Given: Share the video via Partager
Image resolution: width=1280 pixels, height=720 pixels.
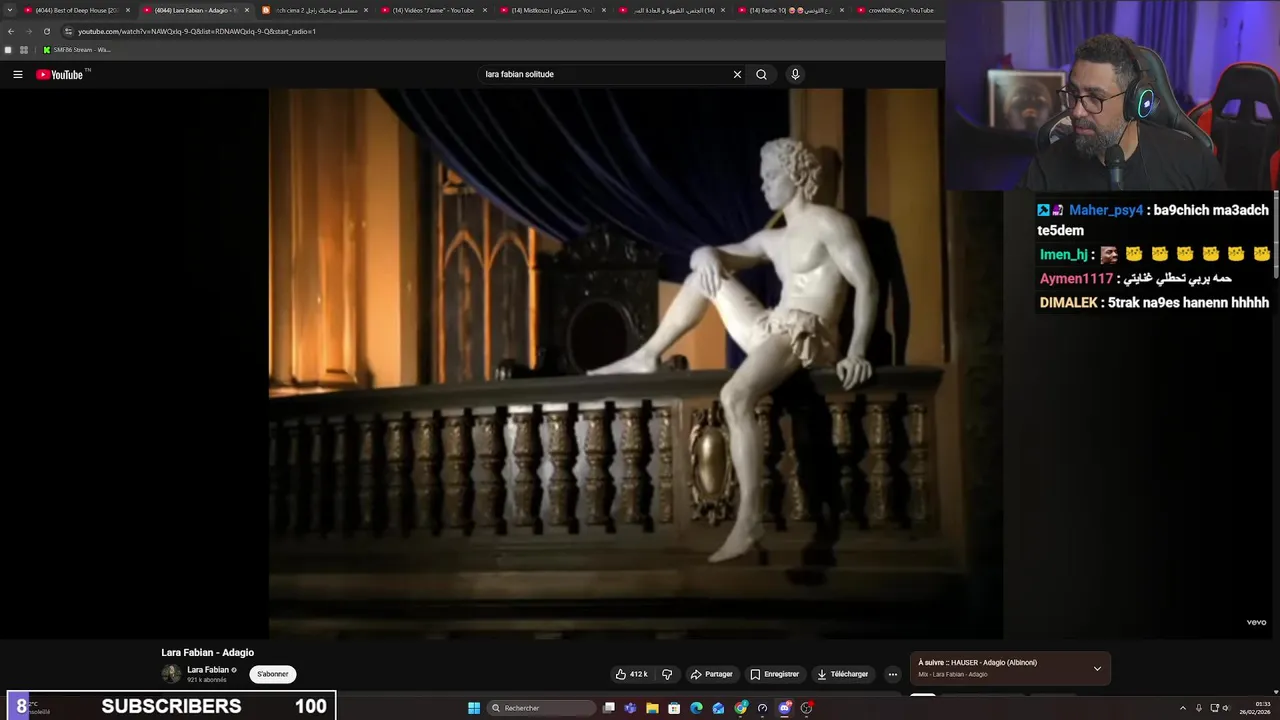Looking at the screenshot, I should tap(712, 674).
